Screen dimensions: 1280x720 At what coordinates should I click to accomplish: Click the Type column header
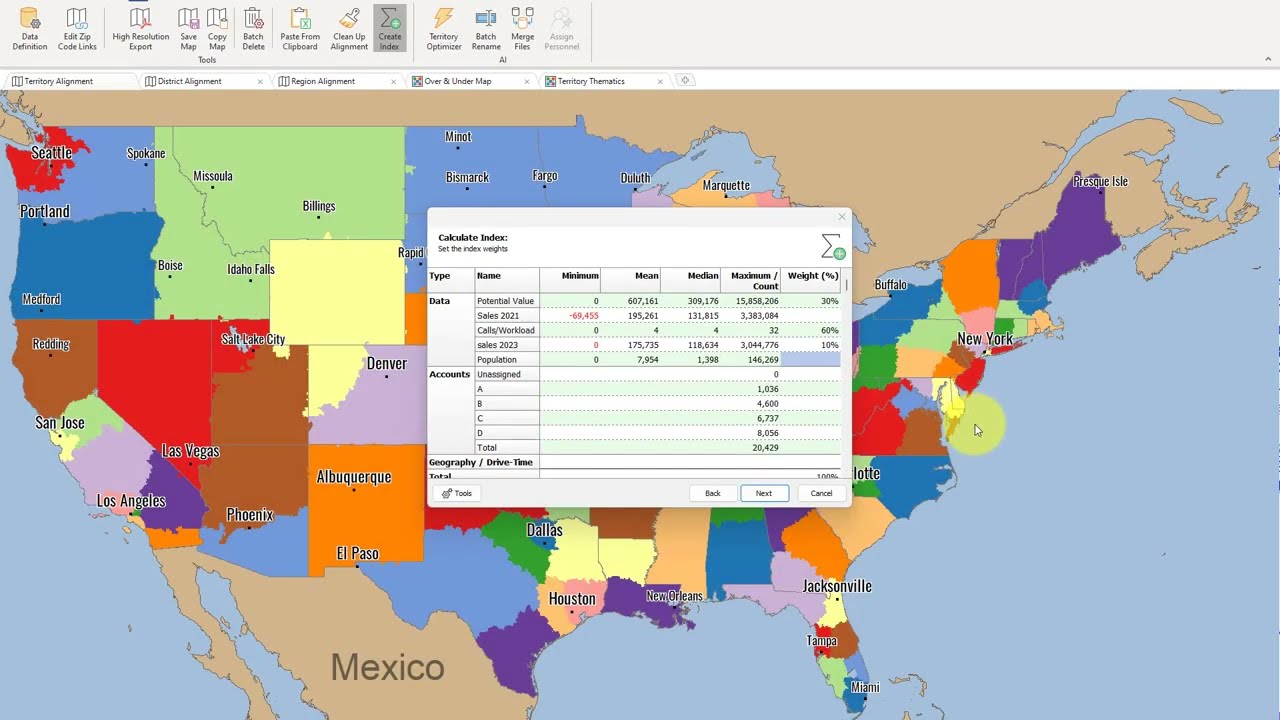451,280
